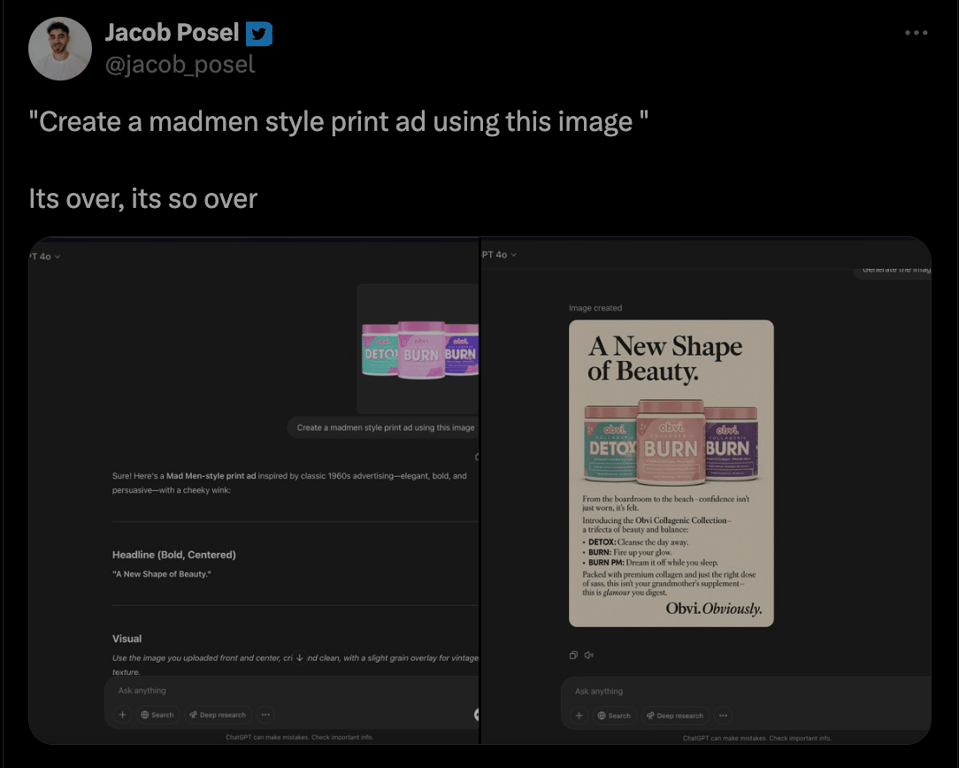The height and width of the screenshot is (768, 959).
Task: Click the 'Its over, its so over' text
Action: (x=143, y=199)
